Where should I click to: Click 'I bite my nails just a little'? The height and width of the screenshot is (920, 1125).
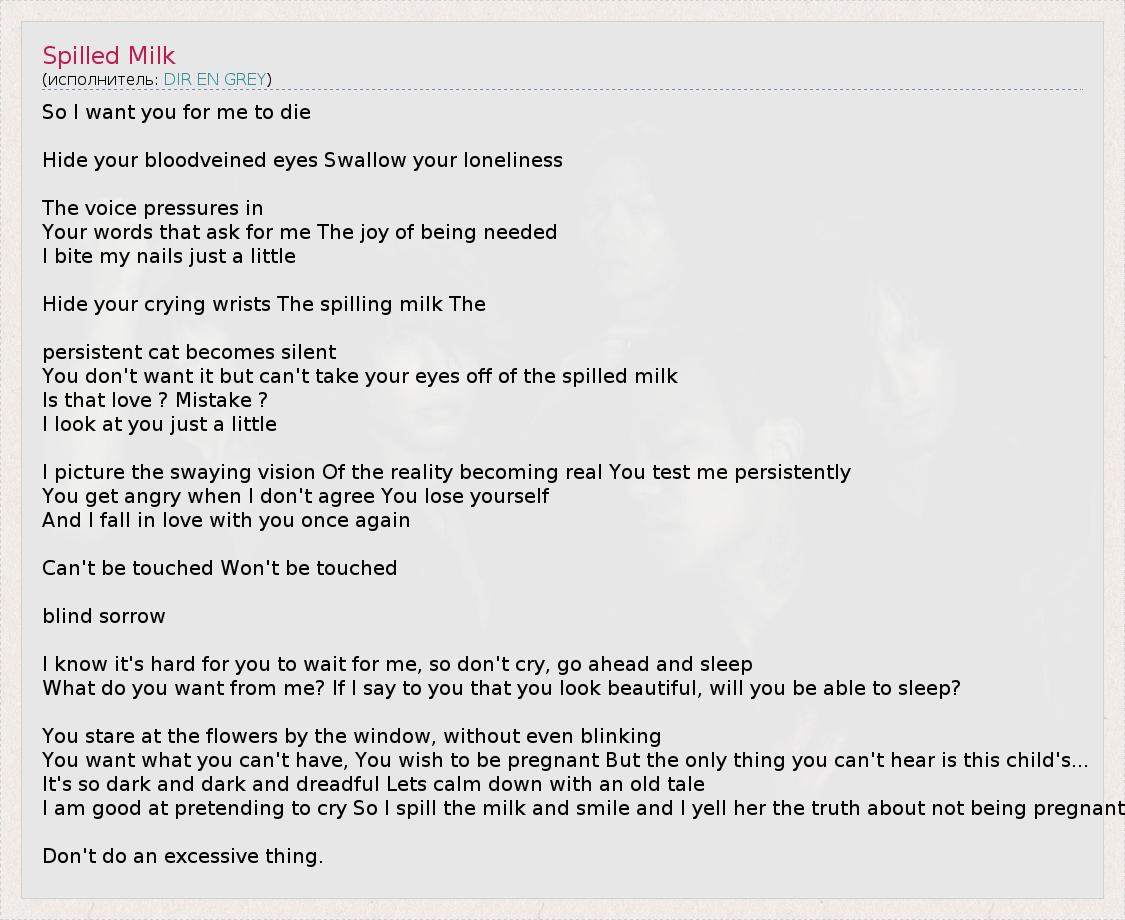point(169,256)
